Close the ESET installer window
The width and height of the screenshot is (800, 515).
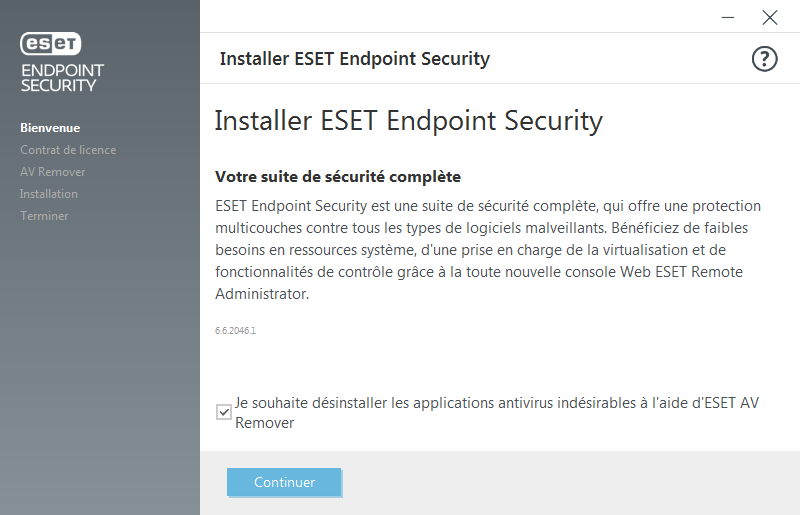pos(769,17)
